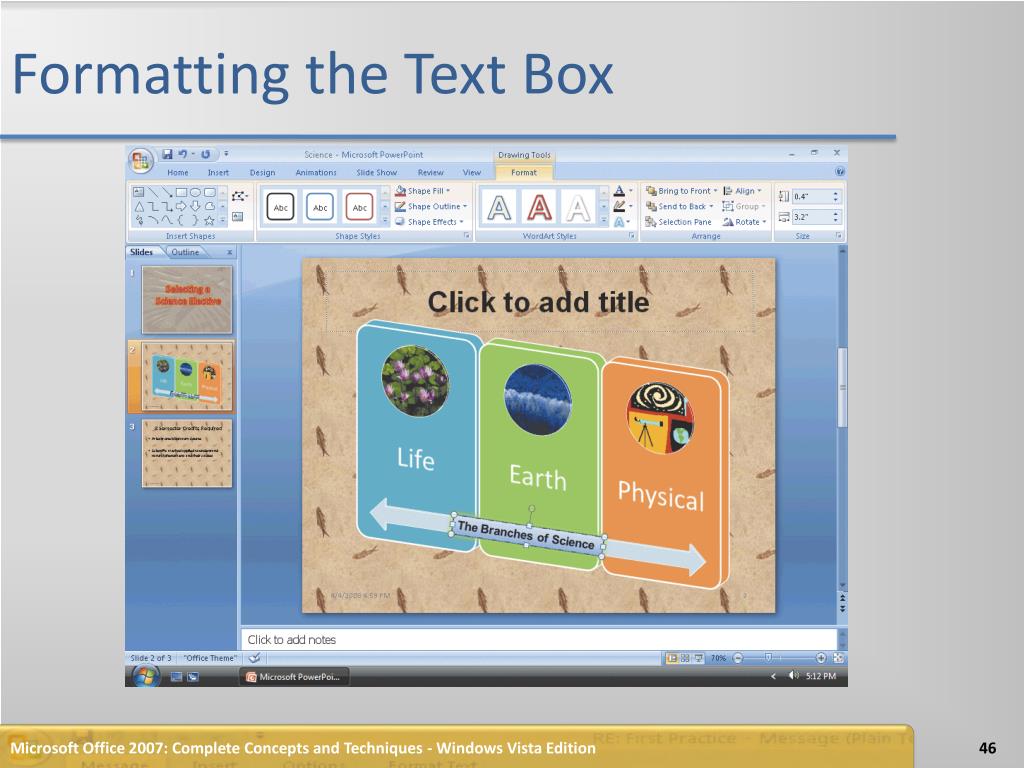
Task: Click the Save icon in Quick Access Toolbar
Action: click(167, 154)
